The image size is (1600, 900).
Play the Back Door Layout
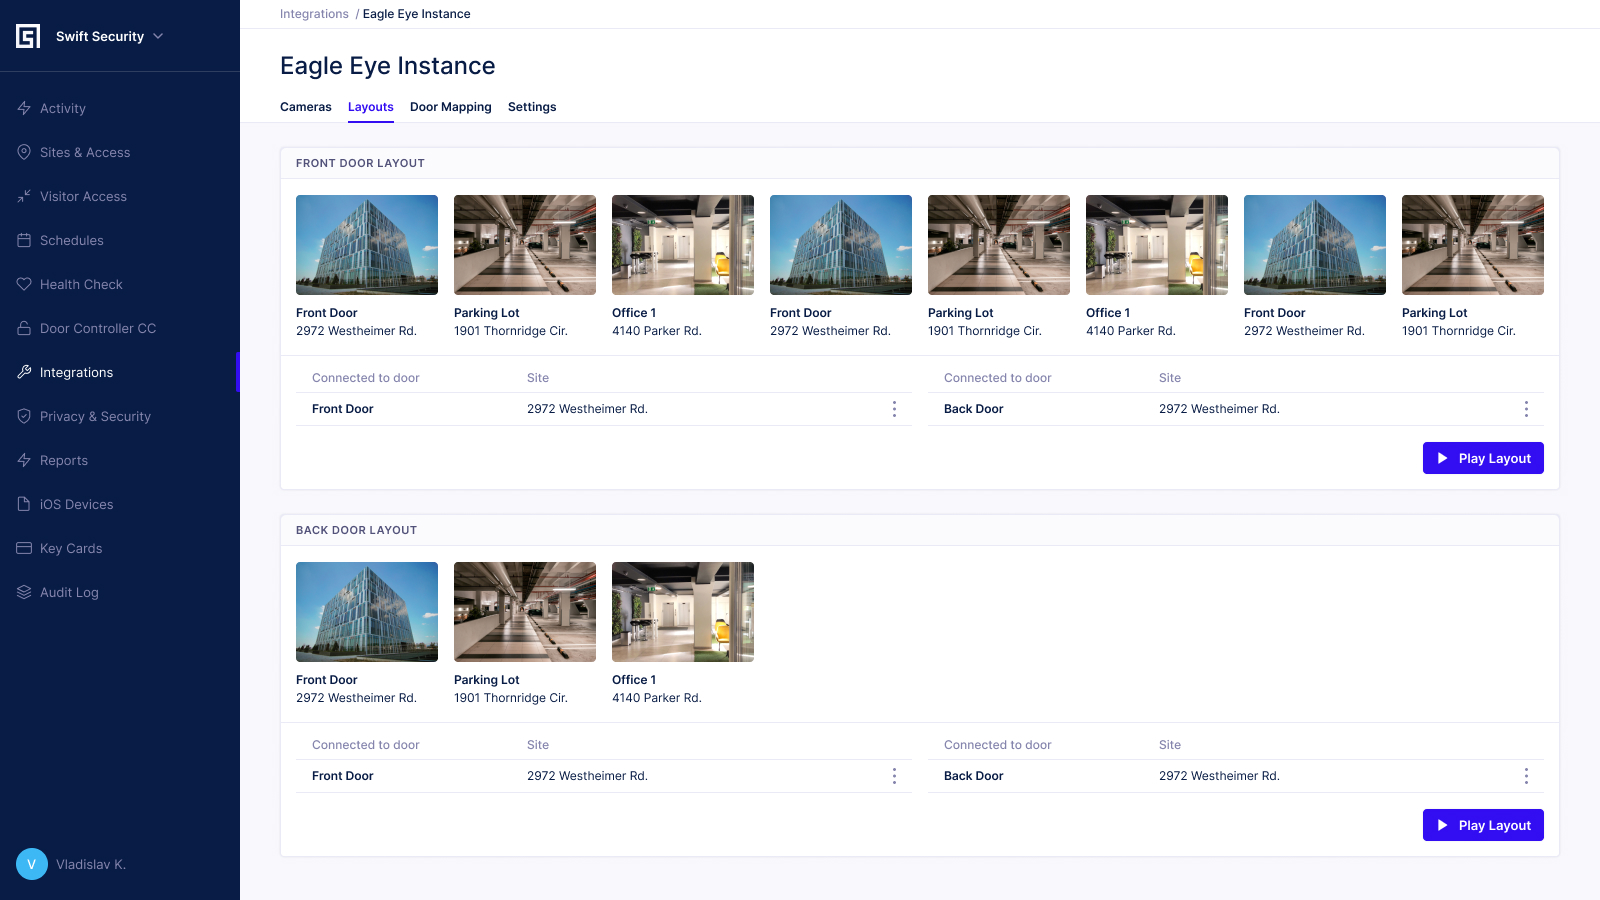[x=1483, y=825]
